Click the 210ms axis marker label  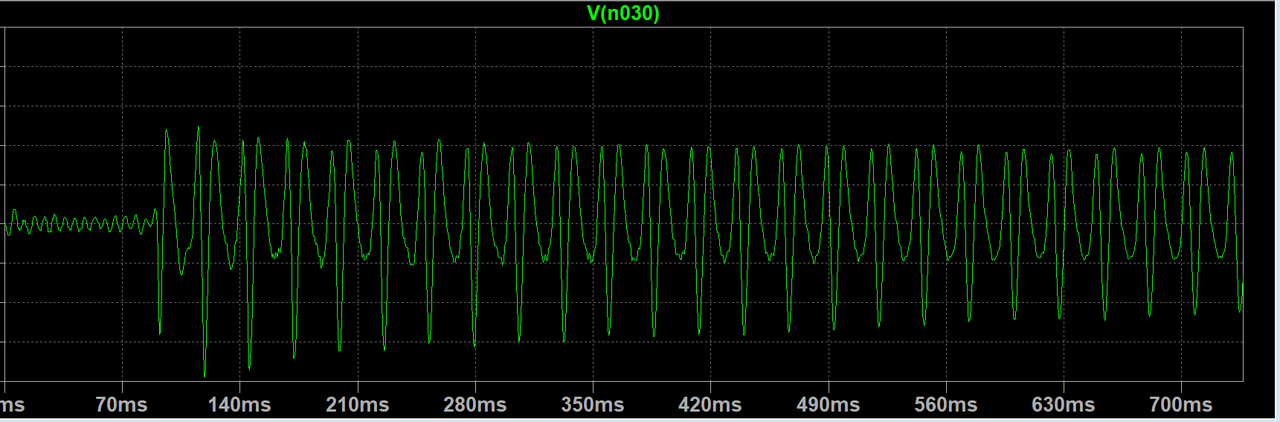[357, 405]
